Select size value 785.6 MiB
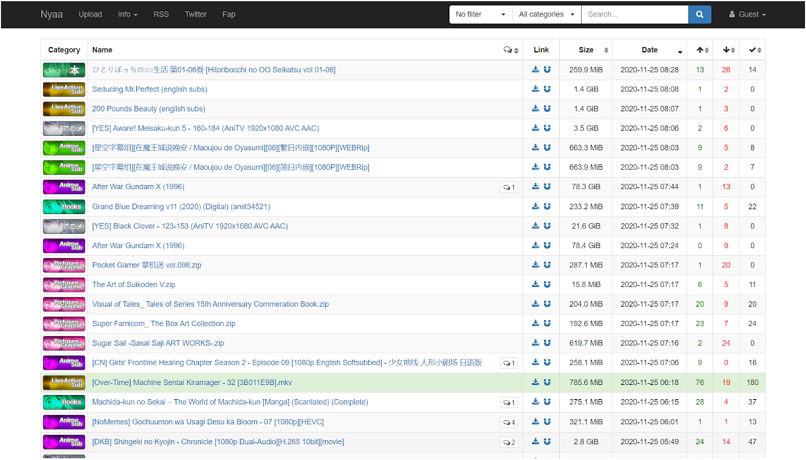 click(586, 382)
